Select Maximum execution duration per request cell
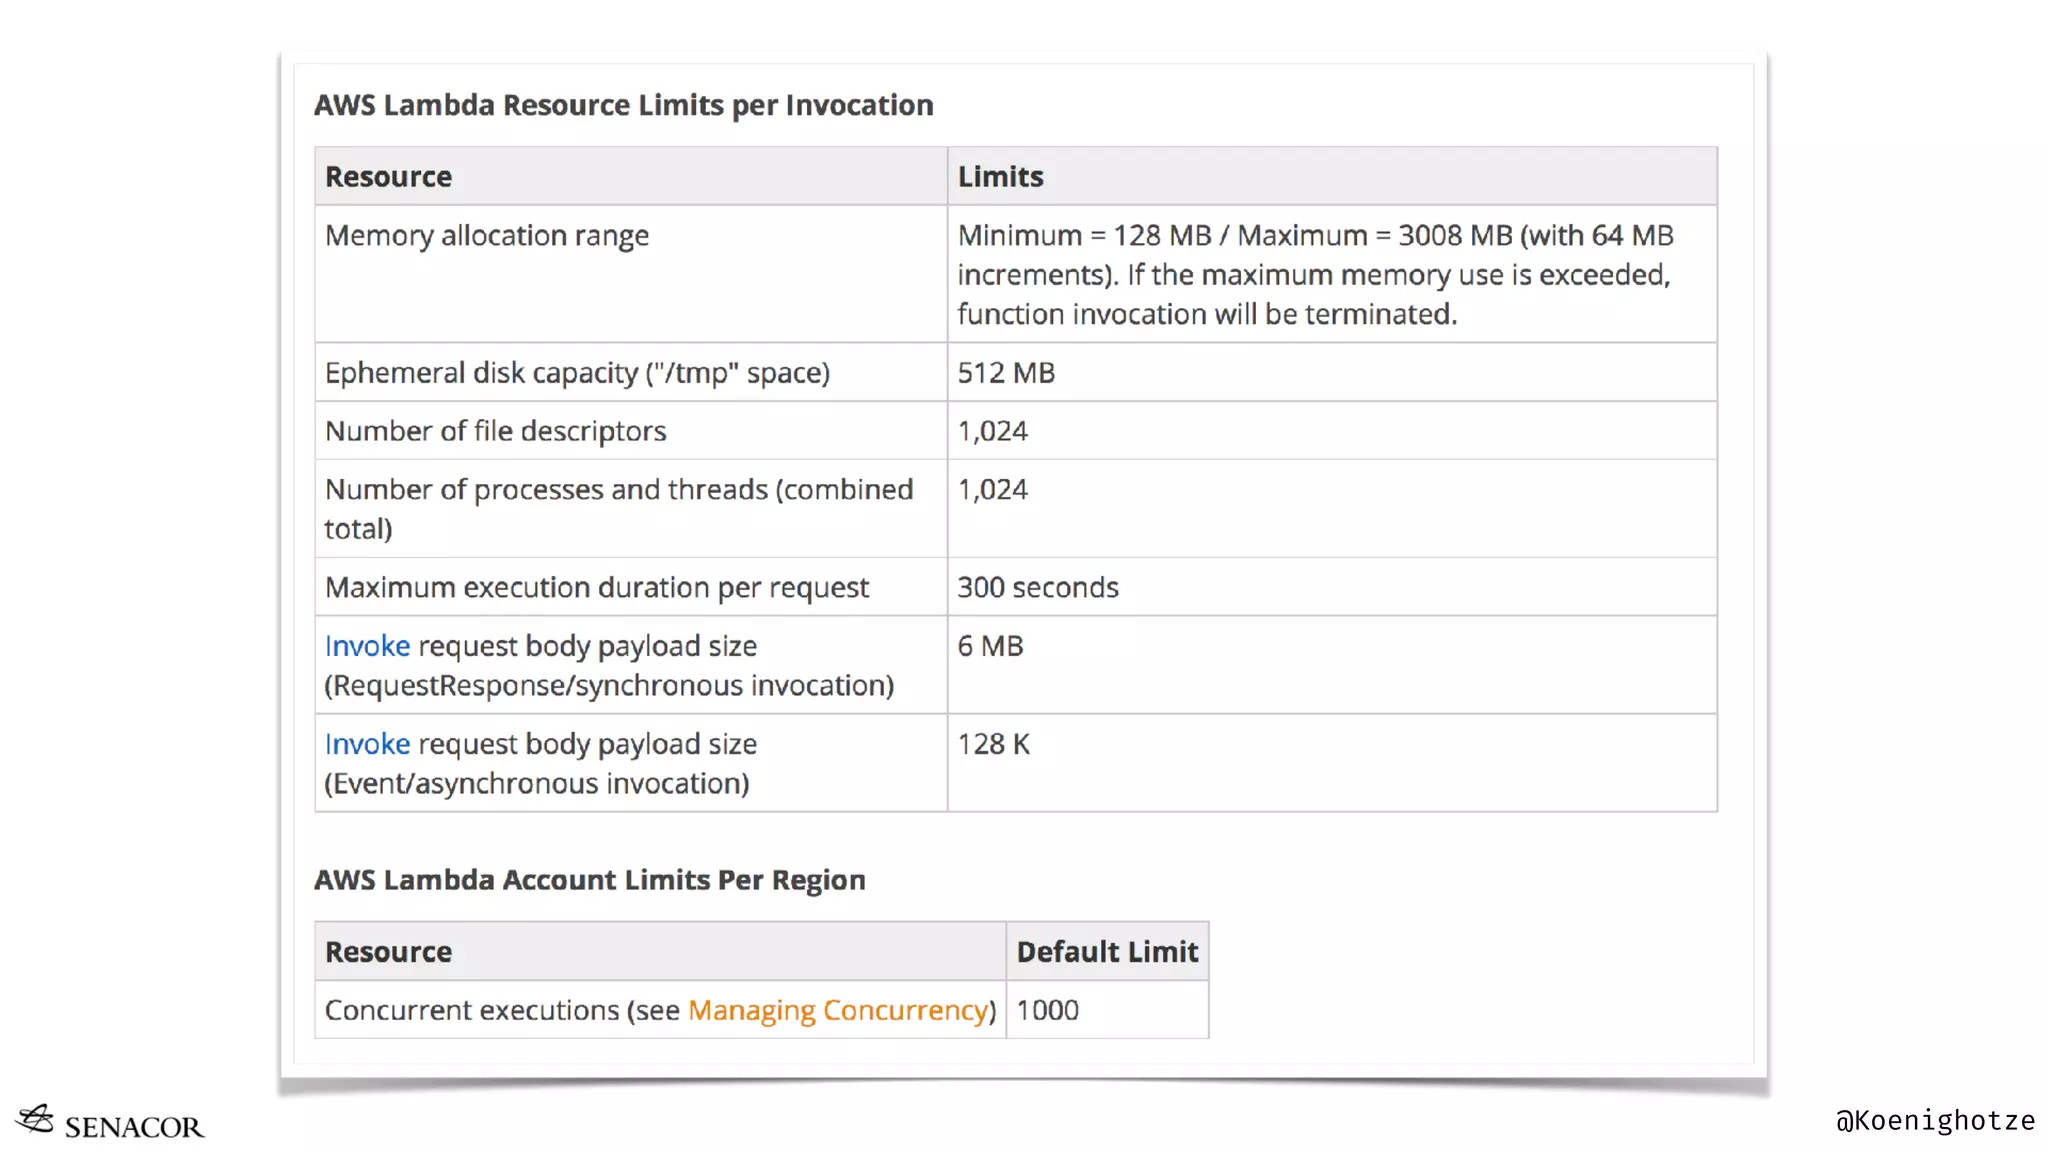Viewport: 2048px width, 1152px height. (597, 587)
